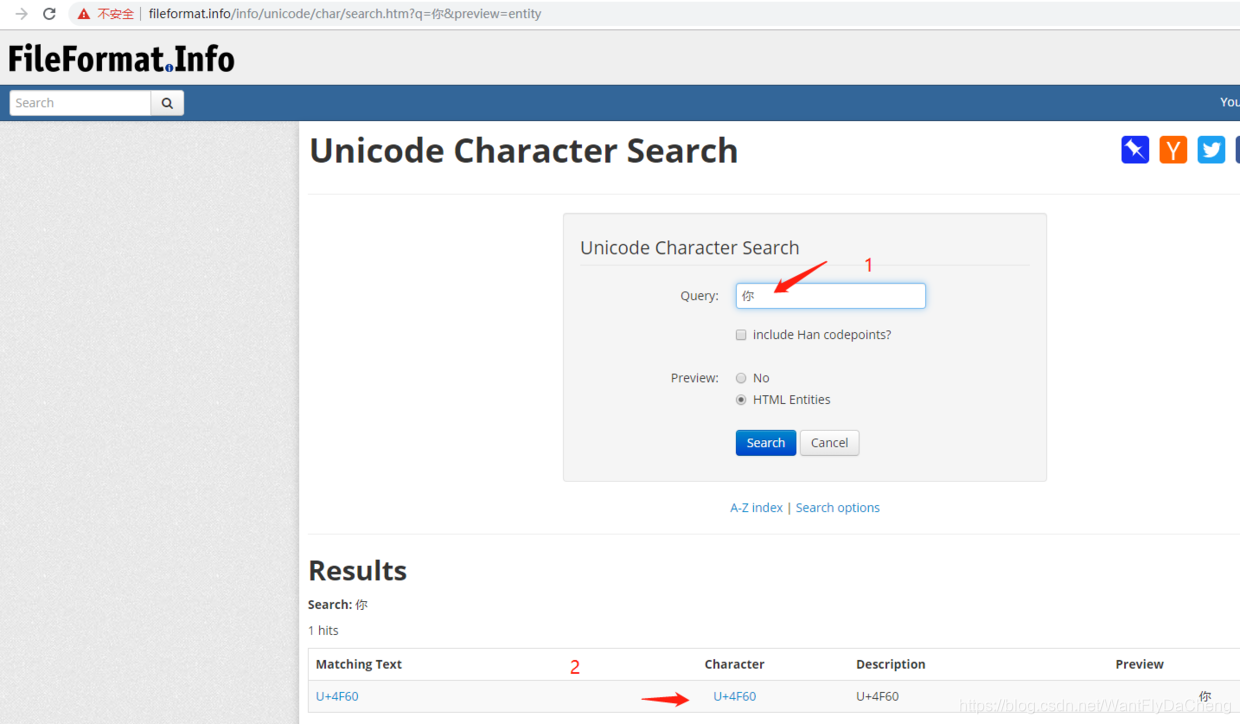
Task: Select HTML Entities preview radio button
Action: pyautogui.click(x=741, y=400)
